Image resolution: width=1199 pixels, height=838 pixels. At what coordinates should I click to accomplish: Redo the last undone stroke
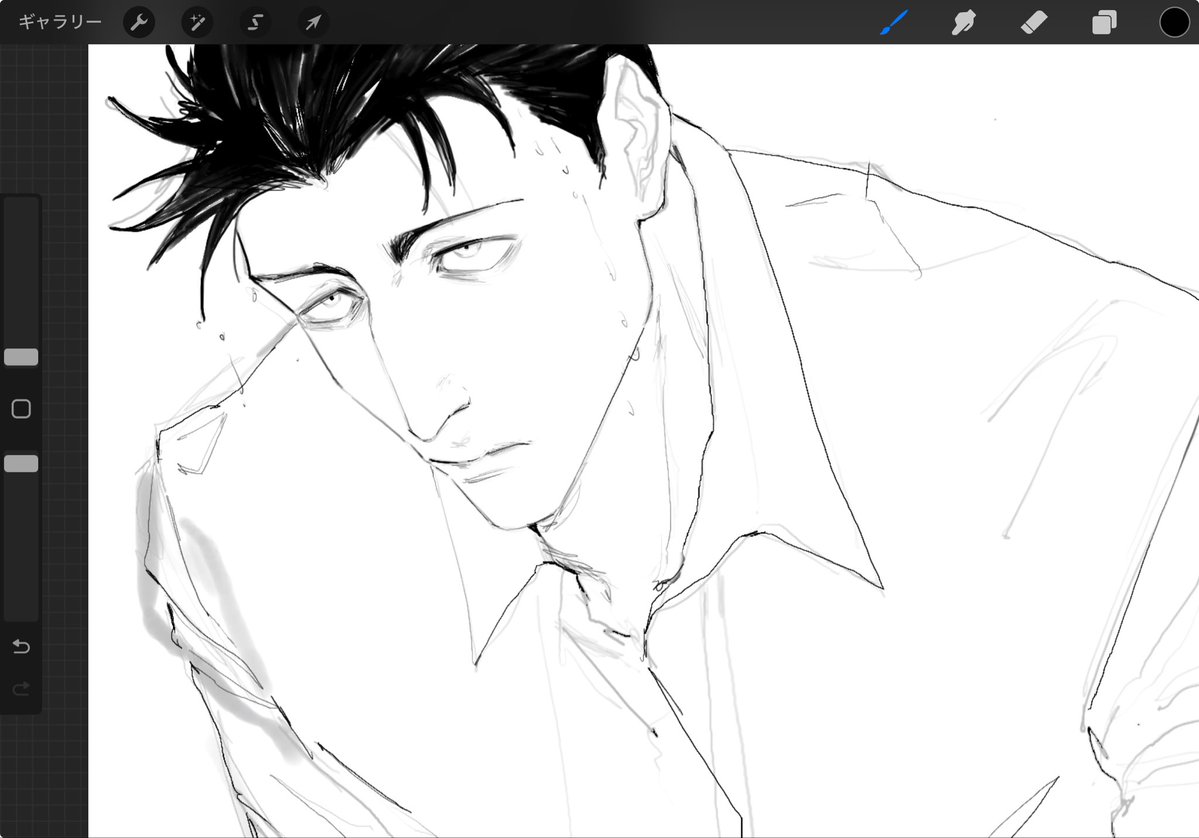(x=21, y=689)
